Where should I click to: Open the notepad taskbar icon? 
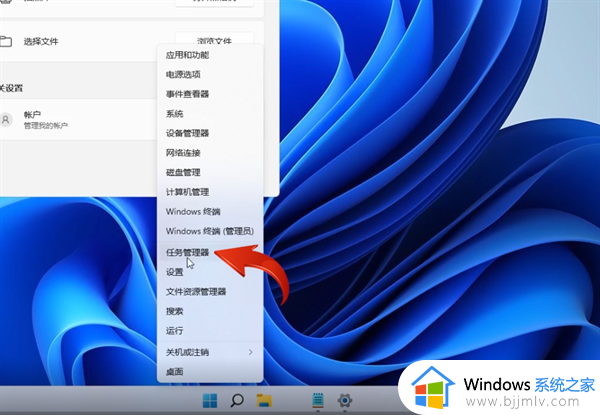(x=318, y=400)
